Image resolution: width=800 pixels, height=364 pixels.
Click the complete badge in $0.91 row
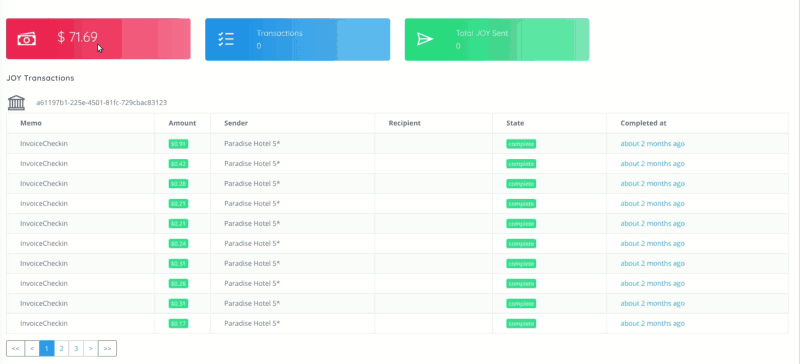point(521,144)
